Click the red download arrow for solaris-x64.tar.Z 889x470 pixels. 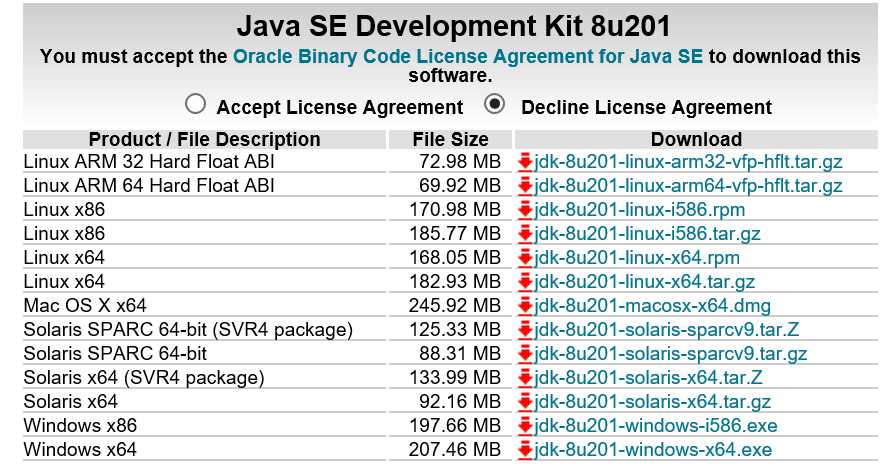[x=525, y=378]
